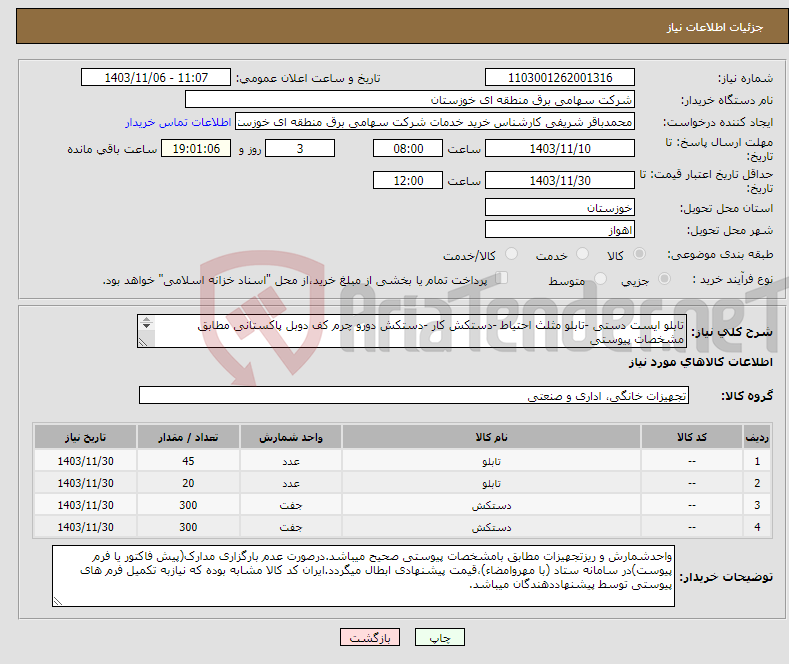Click the تاریخ نیاز column header
Viewport: 789px width, 664px height.
coord(86,437)
